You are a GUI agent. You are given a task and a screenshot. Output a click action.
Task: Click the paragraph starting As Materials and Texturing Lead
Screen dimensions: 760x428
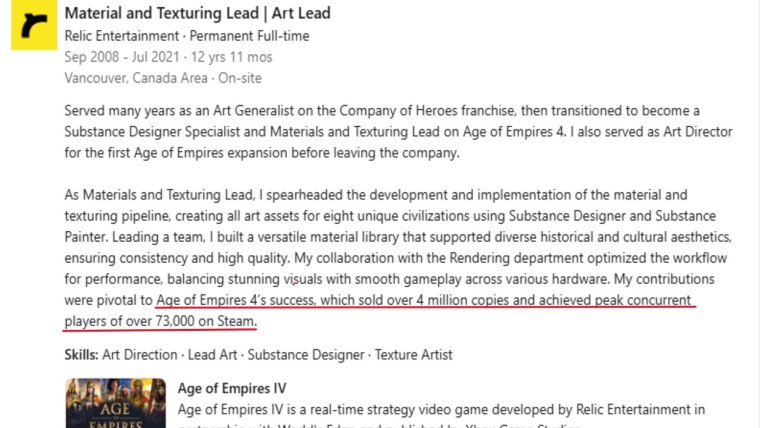pos(398,258)
